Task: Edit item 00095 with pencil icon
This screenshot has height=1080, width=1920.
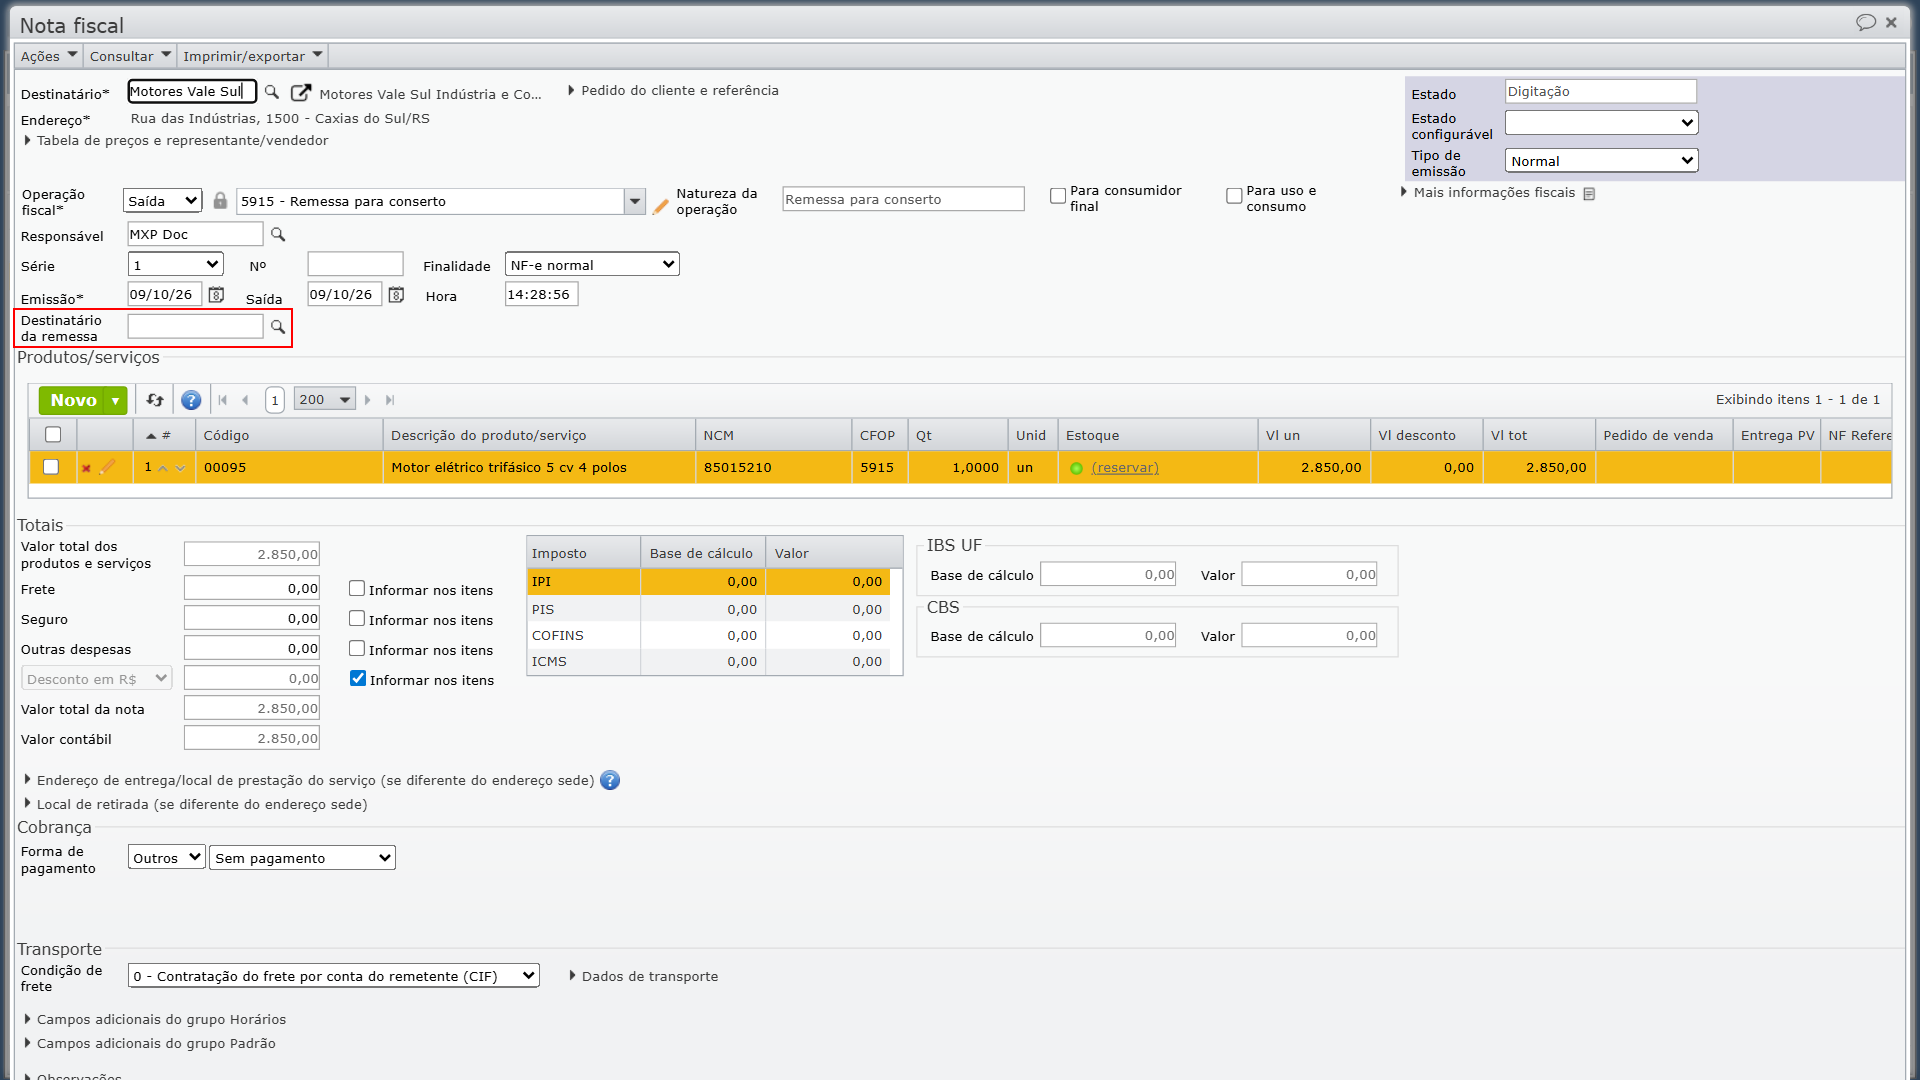Action: coord(108,467)
